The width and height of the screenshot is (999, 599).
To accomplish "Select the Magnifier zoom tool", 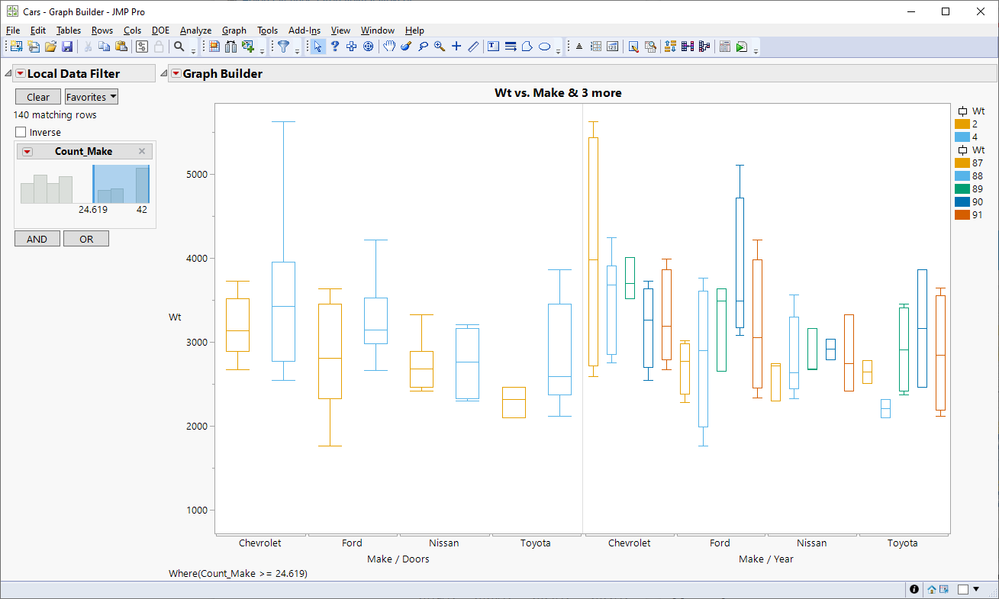I will click(x=440, y=47).
